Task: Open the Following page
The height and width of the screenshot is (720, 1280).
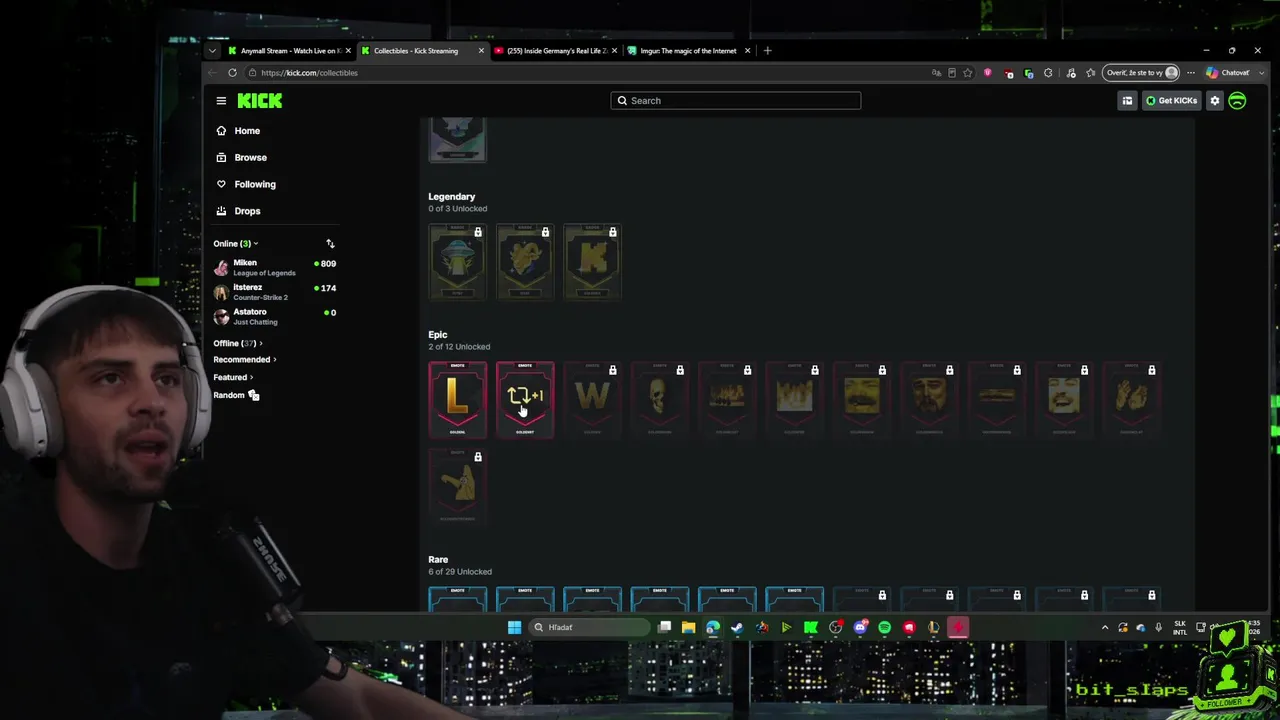Action: (246, 184)
